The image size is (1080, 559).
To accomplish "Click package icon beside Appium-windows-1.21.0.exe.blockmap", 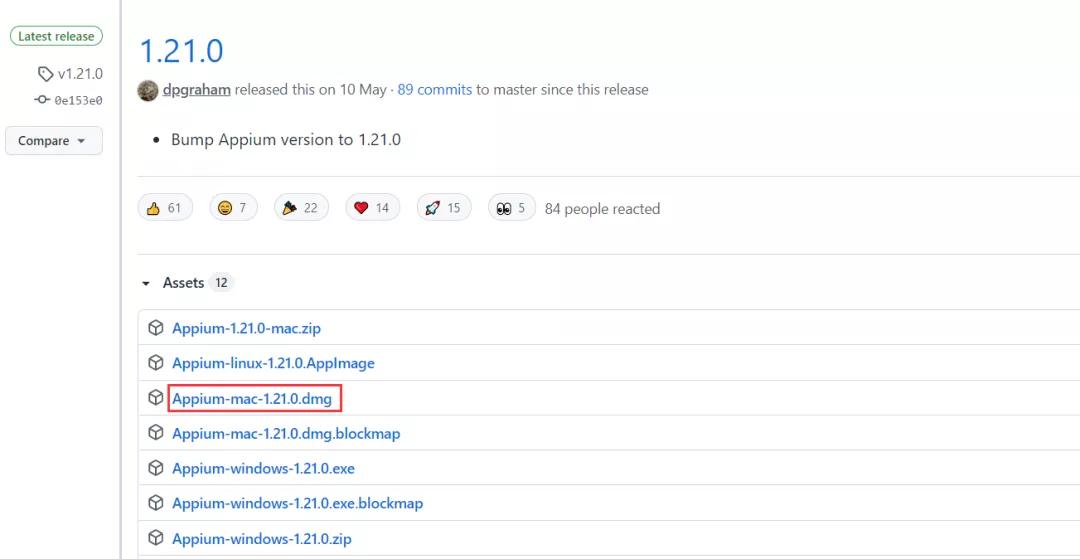I will (156, 503).
